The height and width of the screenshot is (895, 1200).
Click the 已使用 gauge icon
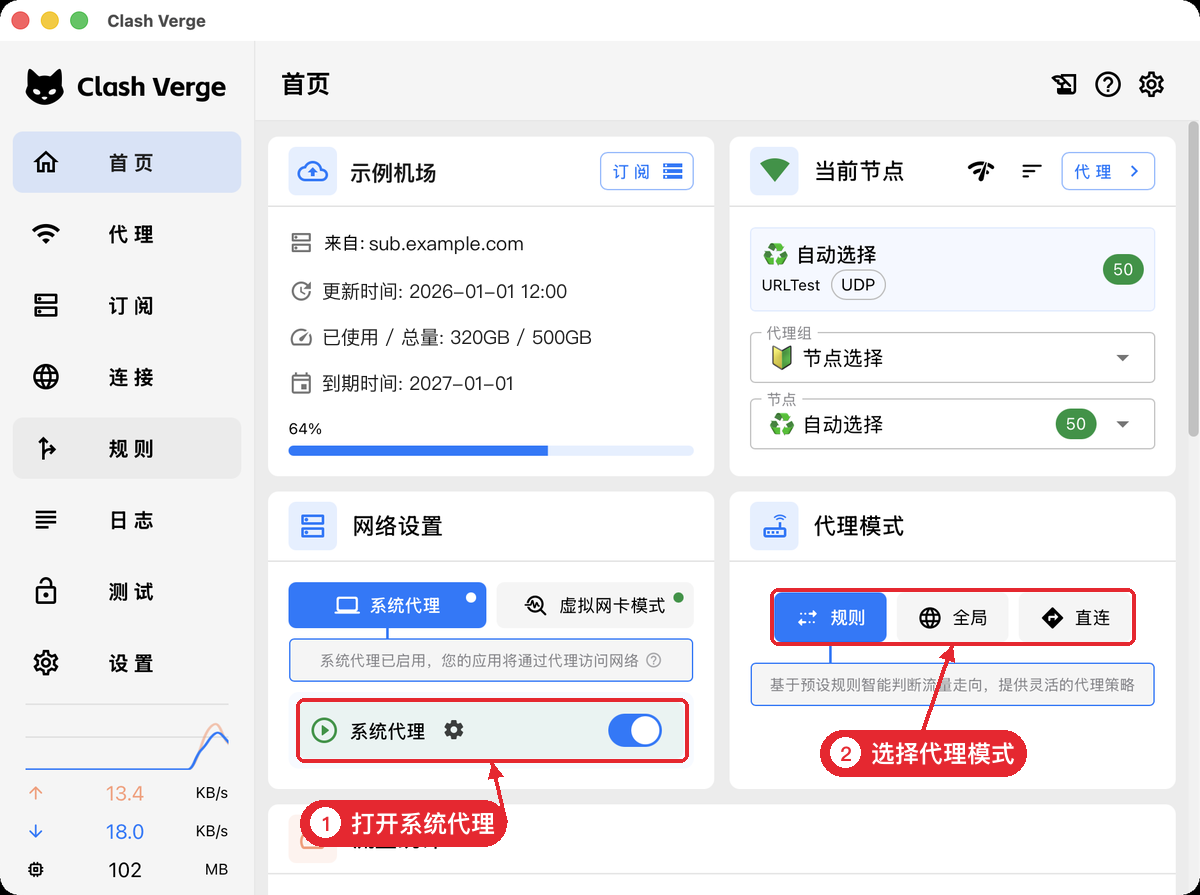(x=301, y=337)
